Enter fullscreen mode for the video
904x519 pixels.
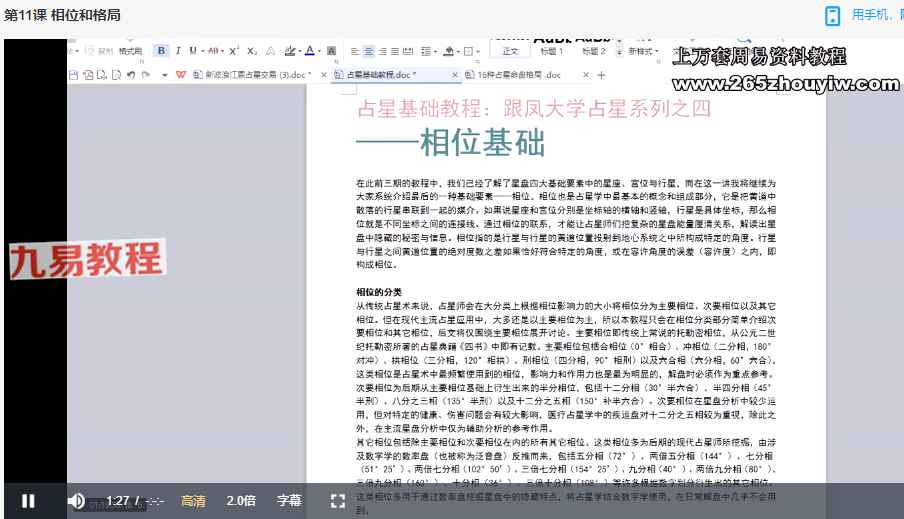pyautogui.click(x=338, y=501)
